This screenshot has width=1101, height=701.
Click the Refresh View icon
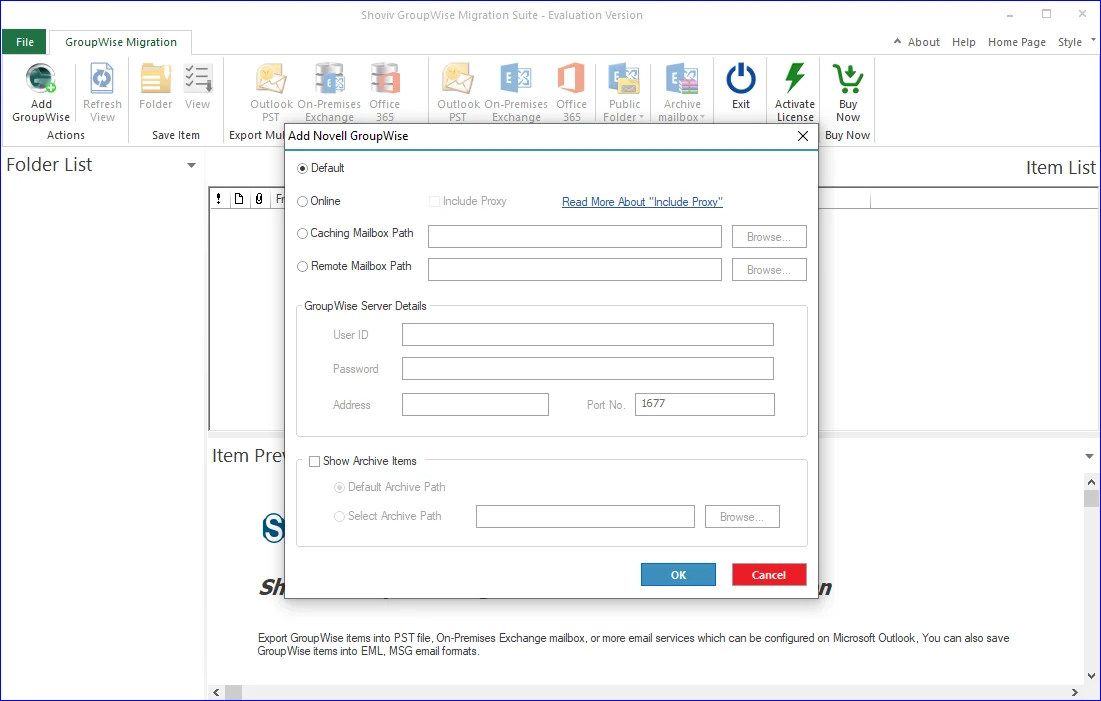102,79
